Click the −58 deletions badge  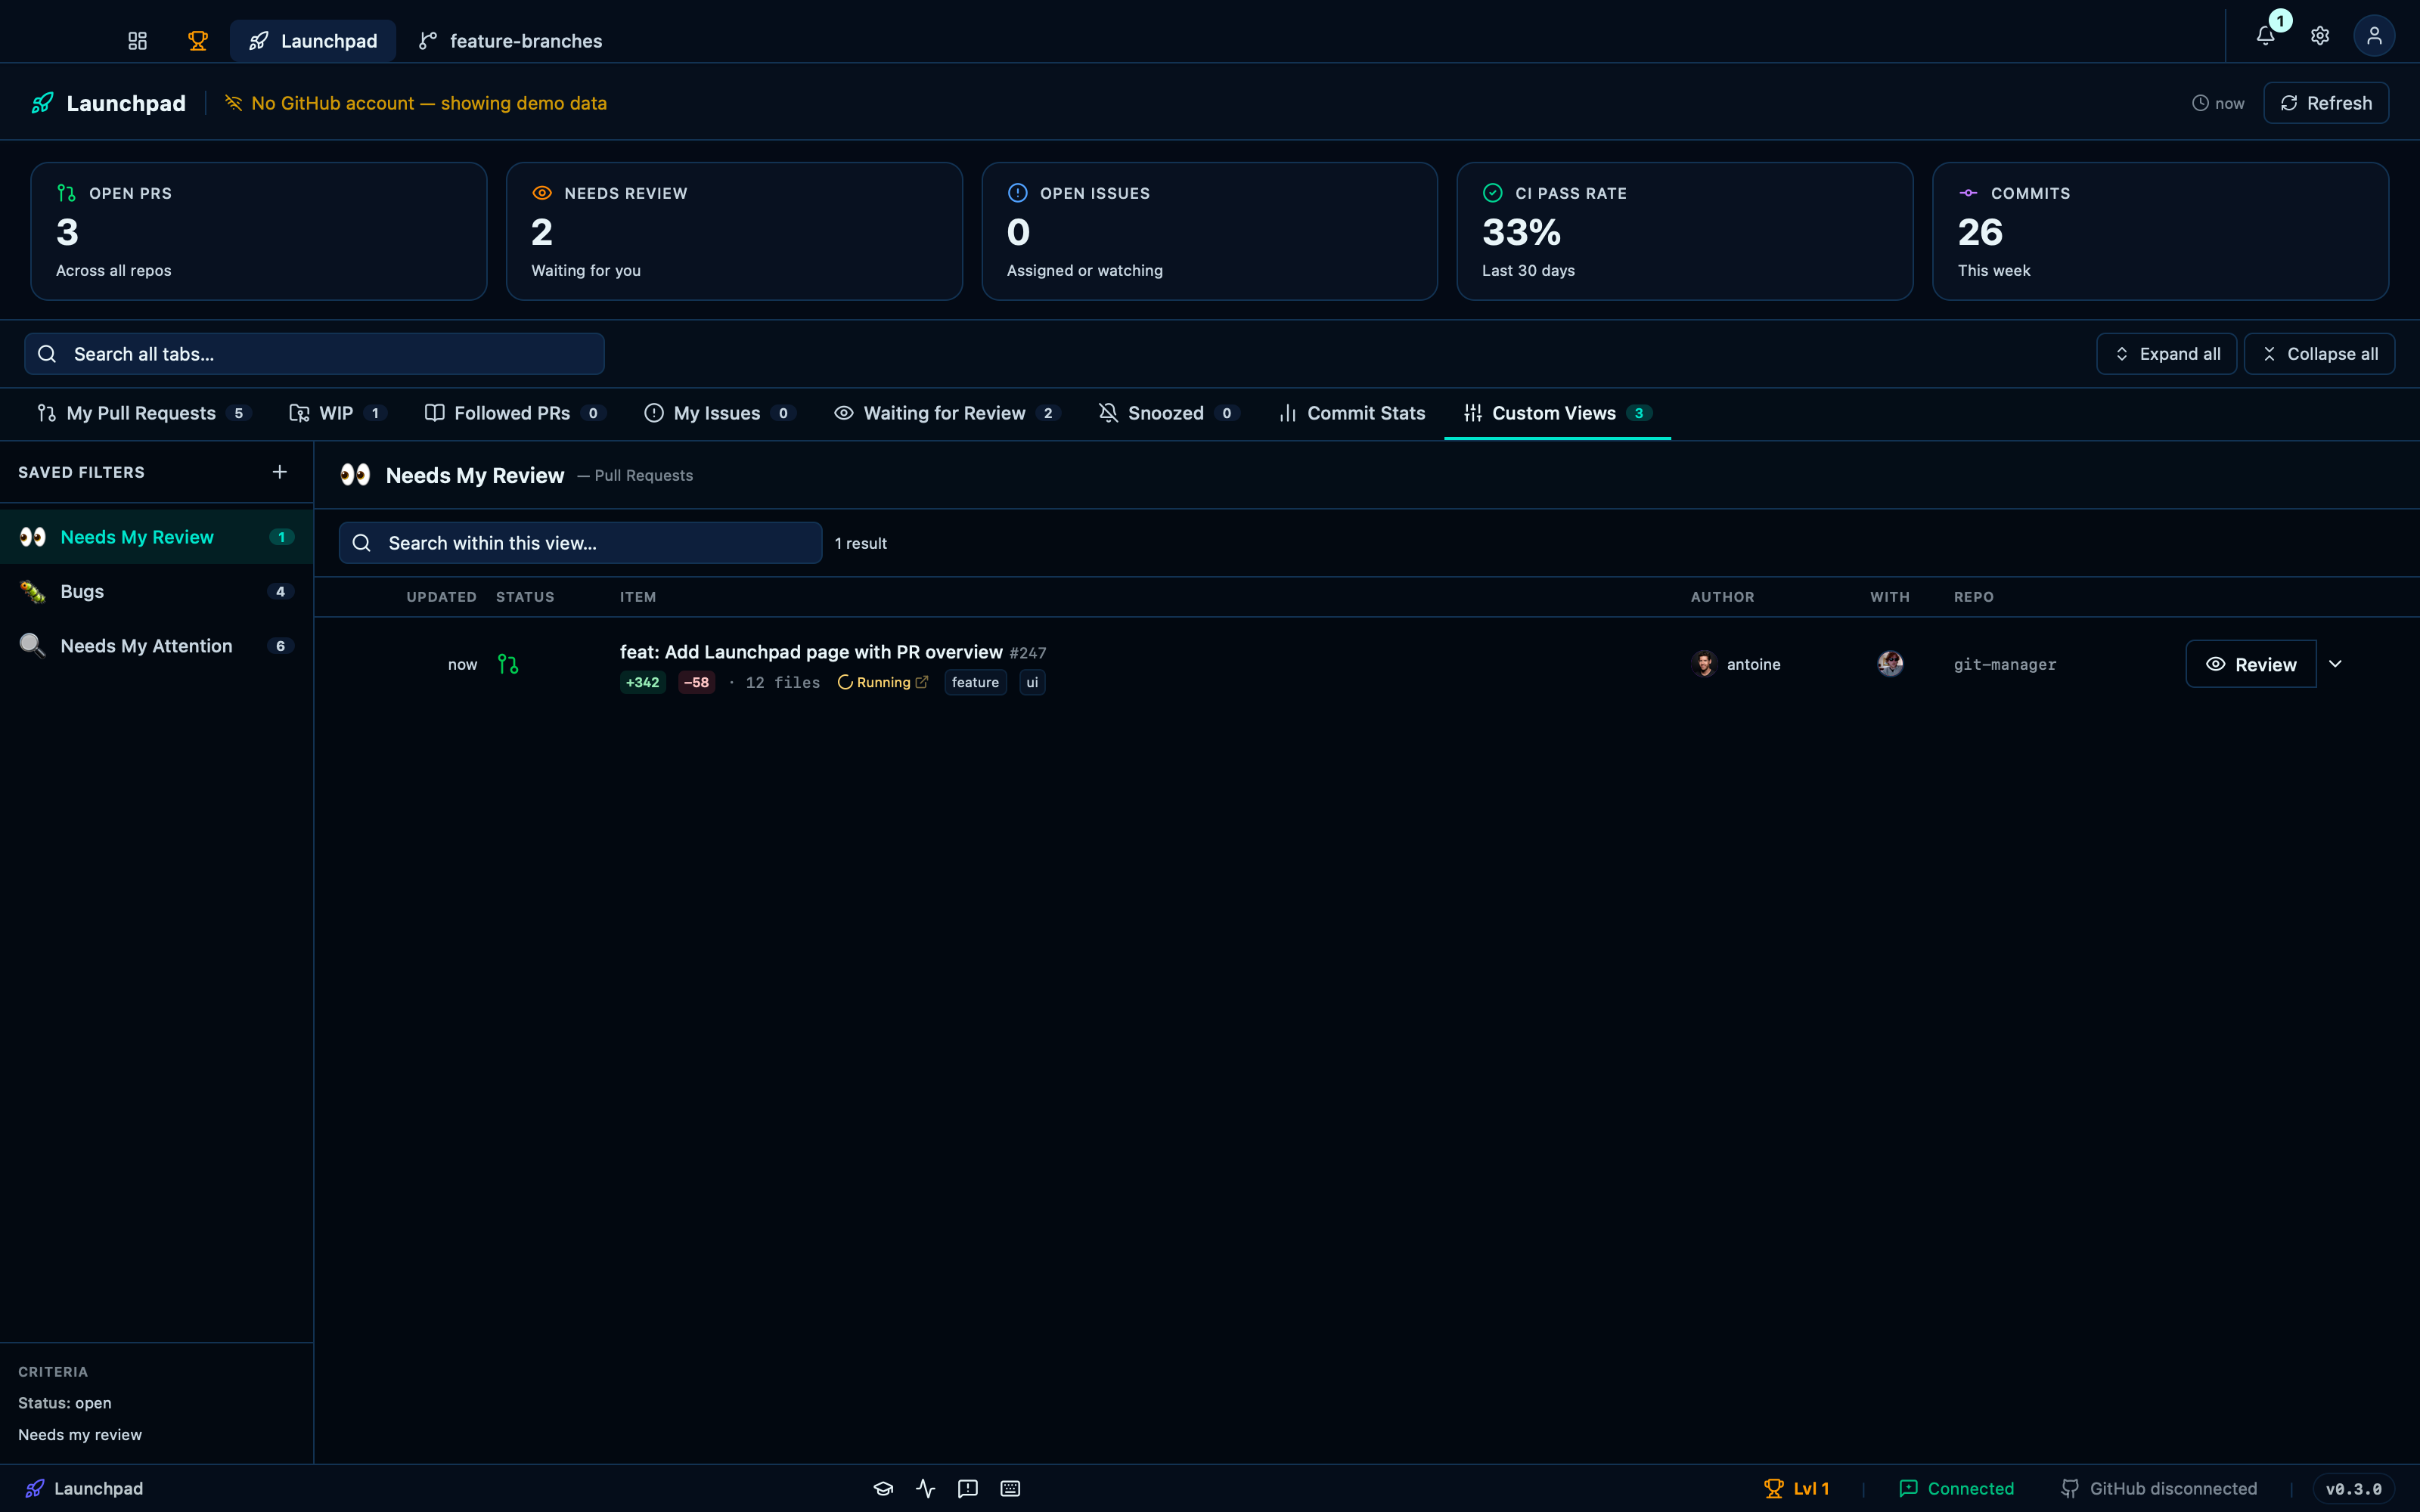[696, 683]
